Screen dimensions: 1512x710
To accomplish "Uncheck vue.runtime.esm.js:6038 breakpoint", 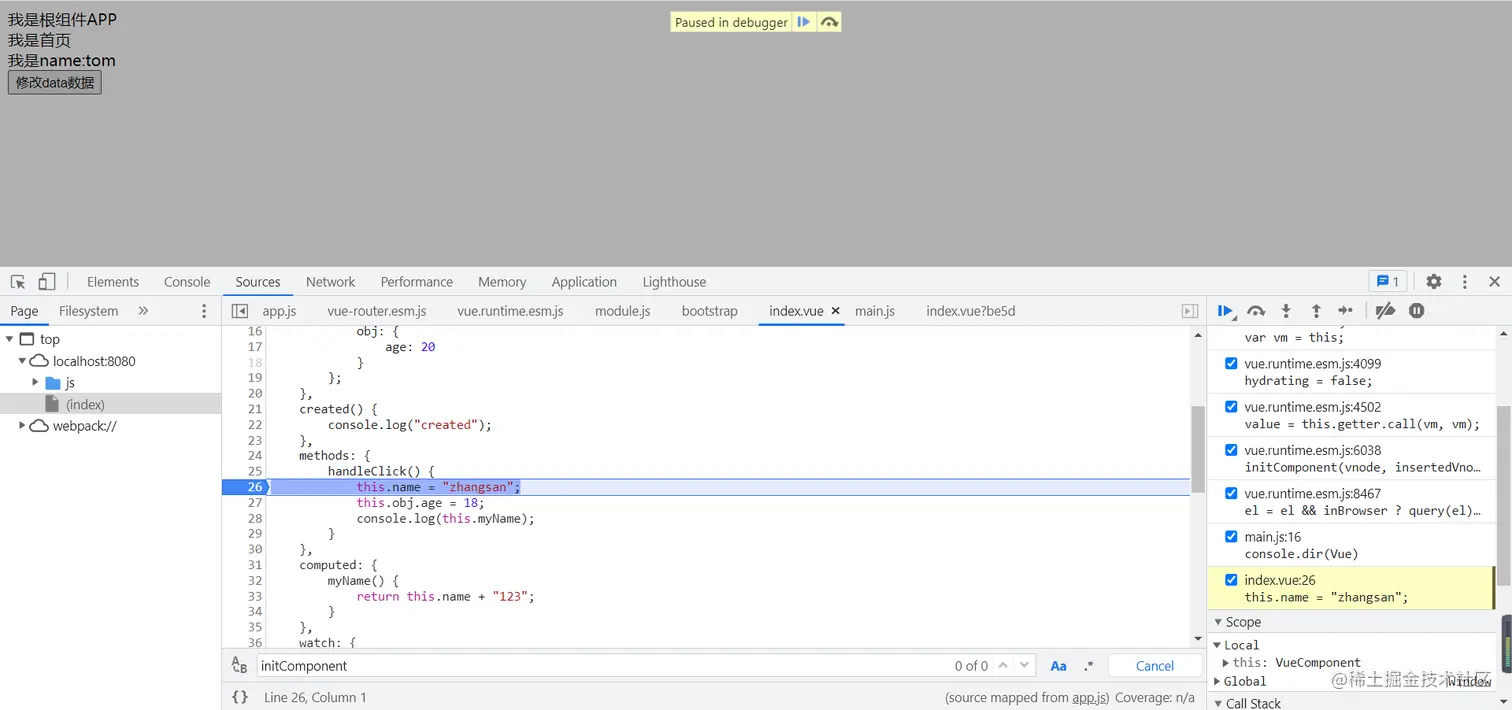I will (x=1231, y=449).
